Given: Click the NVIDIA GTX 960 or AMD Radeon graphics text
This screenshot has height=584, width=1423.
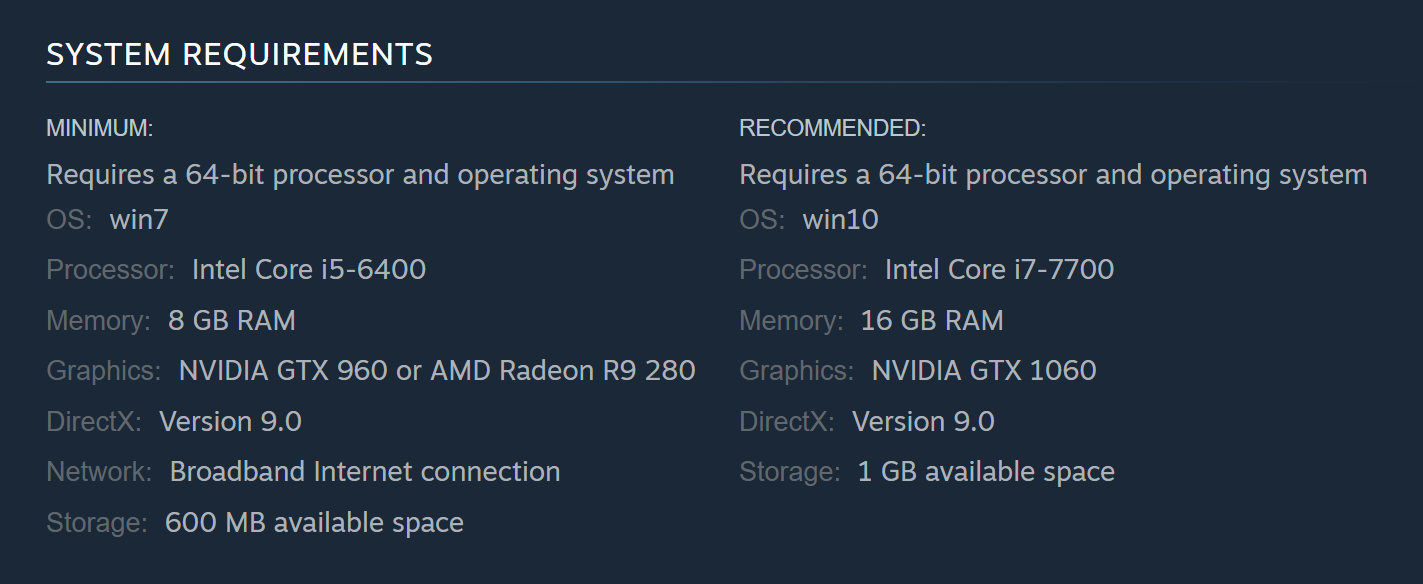Looking at the screenshot, I should click(x=437, y=371).
